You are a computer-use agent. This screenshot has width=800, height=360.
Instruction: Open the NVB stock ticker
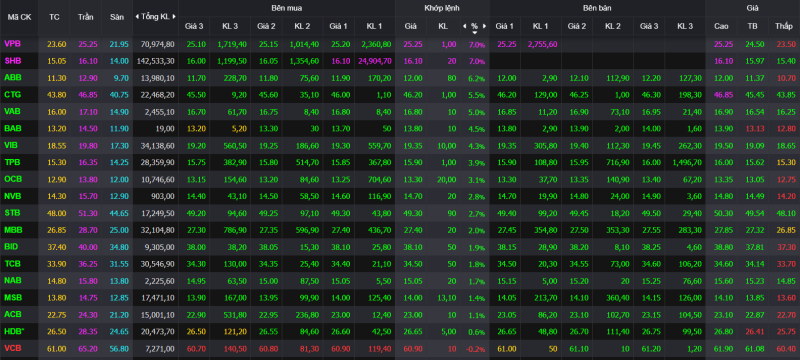pos(12,196)
